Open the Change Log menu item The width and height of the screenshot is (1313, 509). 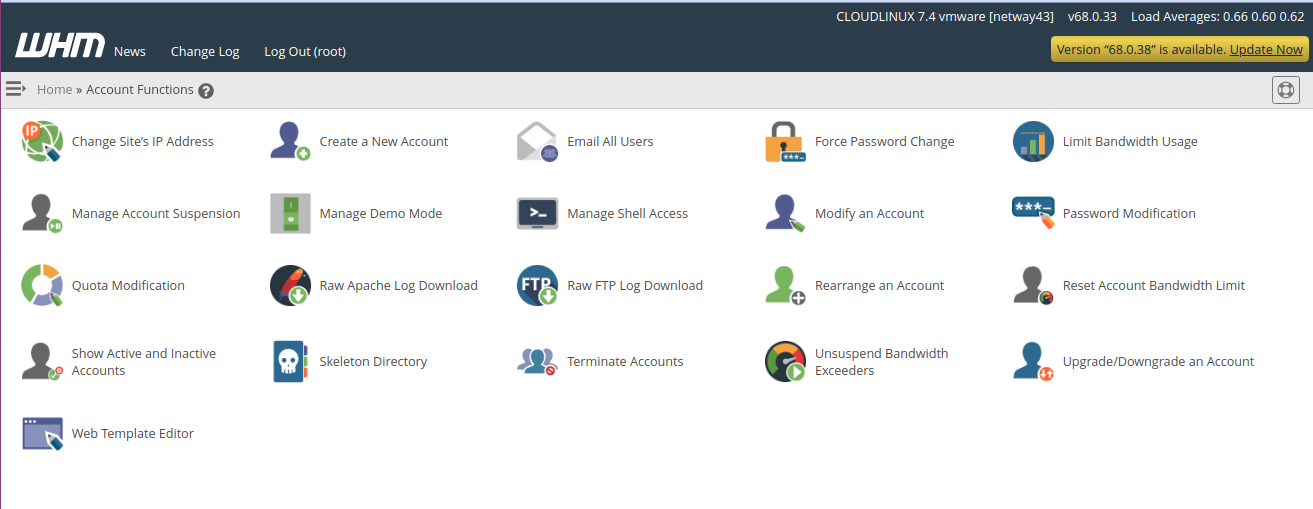(205, 52)
